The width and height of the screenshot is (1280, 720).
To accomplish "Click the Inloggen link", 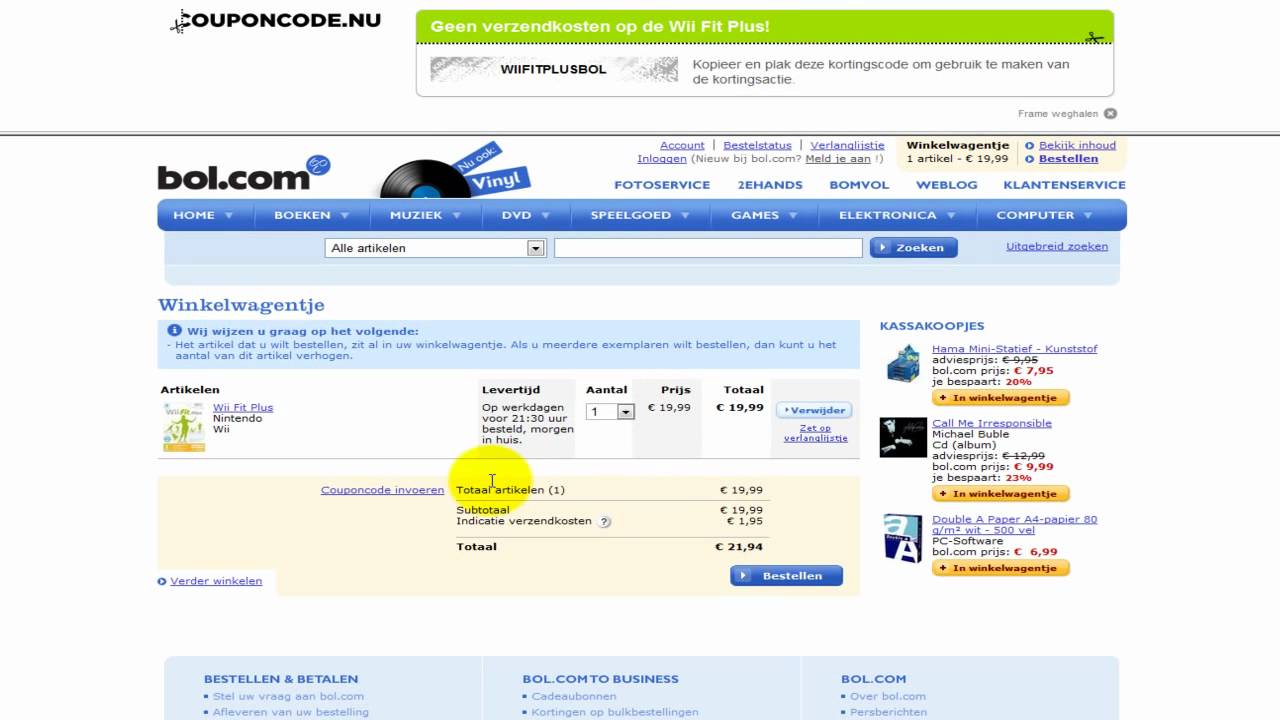I will 662,159.
